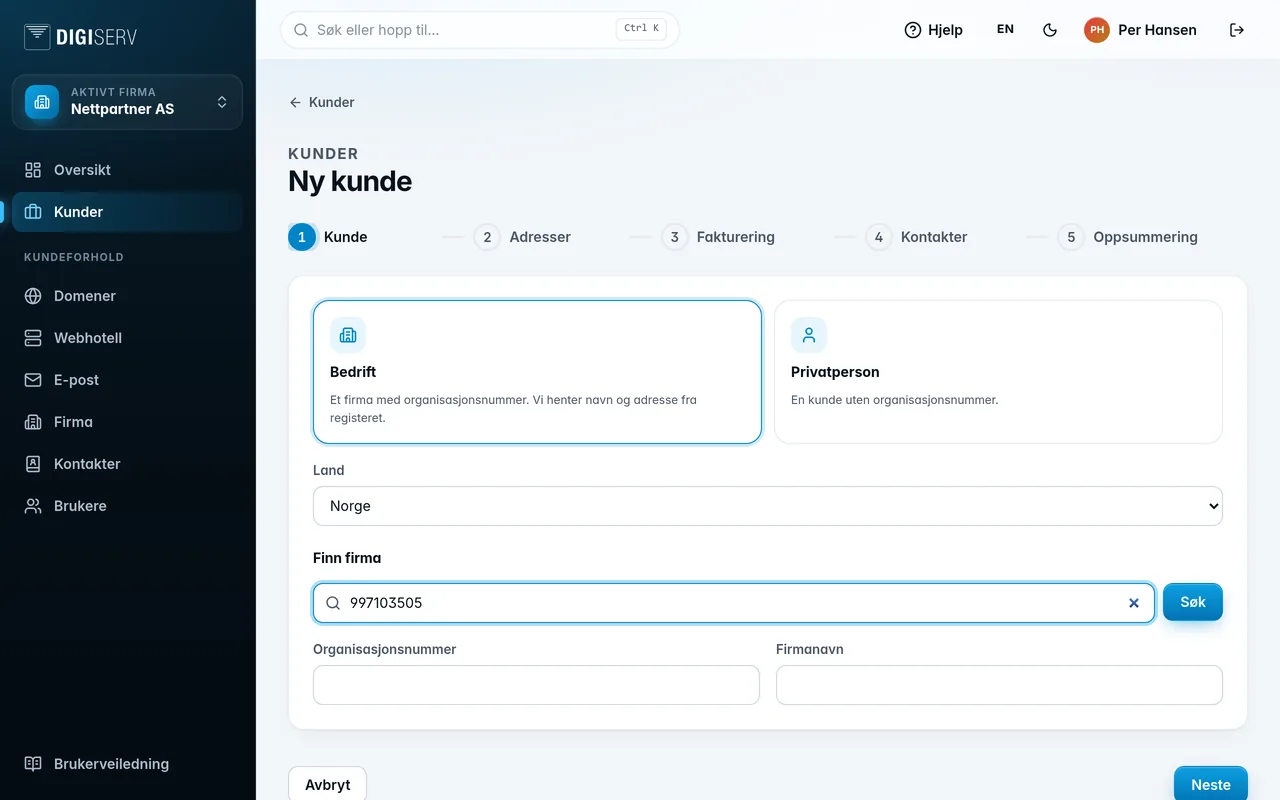Select the Bedrift customer type card
Image resolution: width=1280 pixels, height=800 pixels.
coord(537,372)
